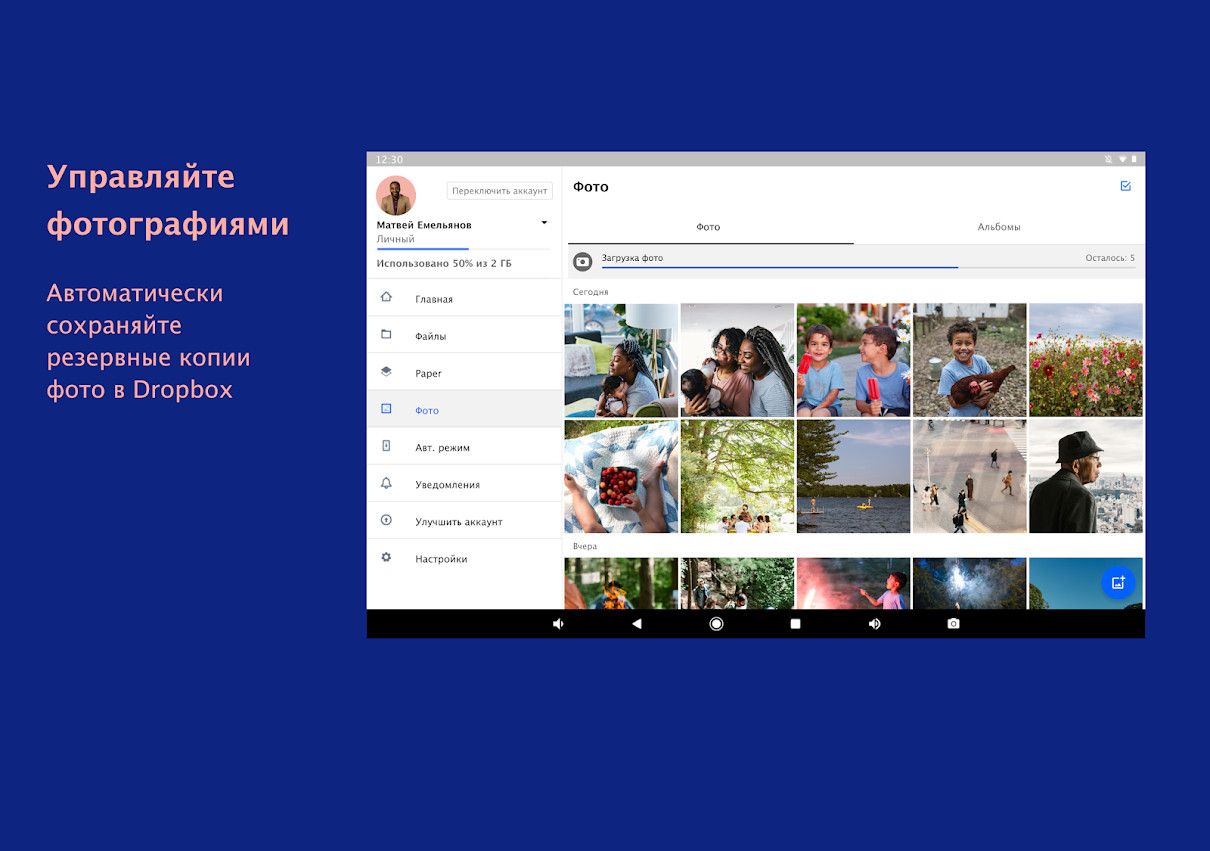Select Фото menu item in sidebar
Screen dimensions: 1210x851
pyautogui.click(x=465, y=409)
